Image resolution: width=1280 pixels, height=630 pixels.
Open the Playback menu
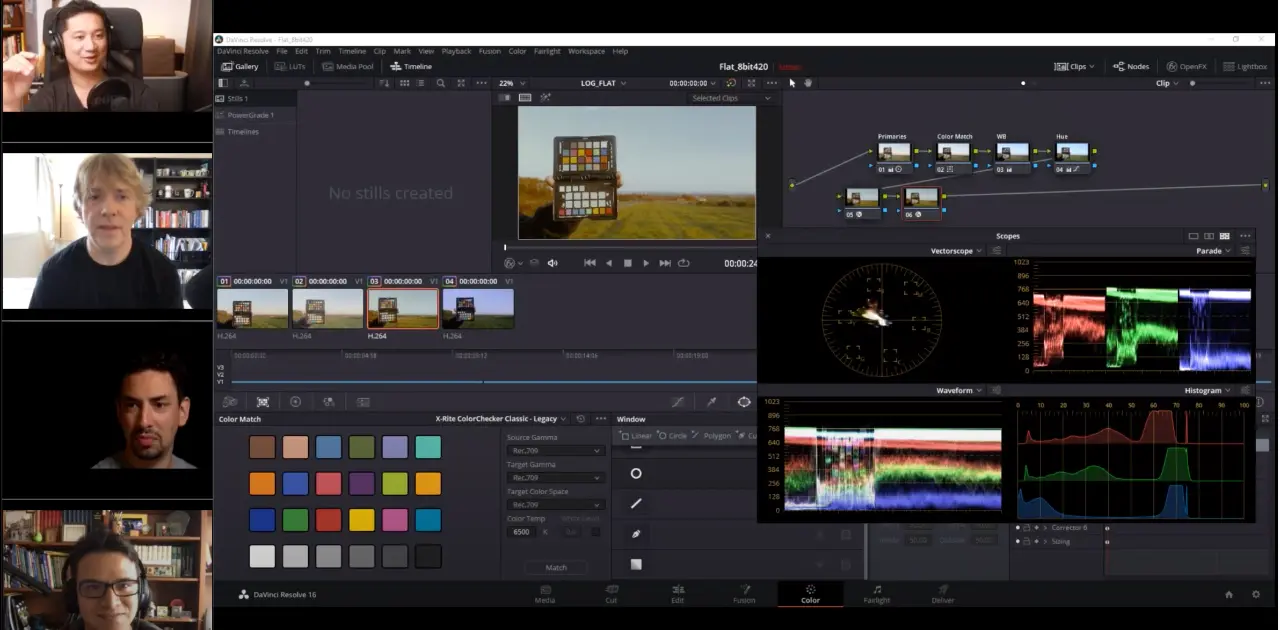pos(456,51)
